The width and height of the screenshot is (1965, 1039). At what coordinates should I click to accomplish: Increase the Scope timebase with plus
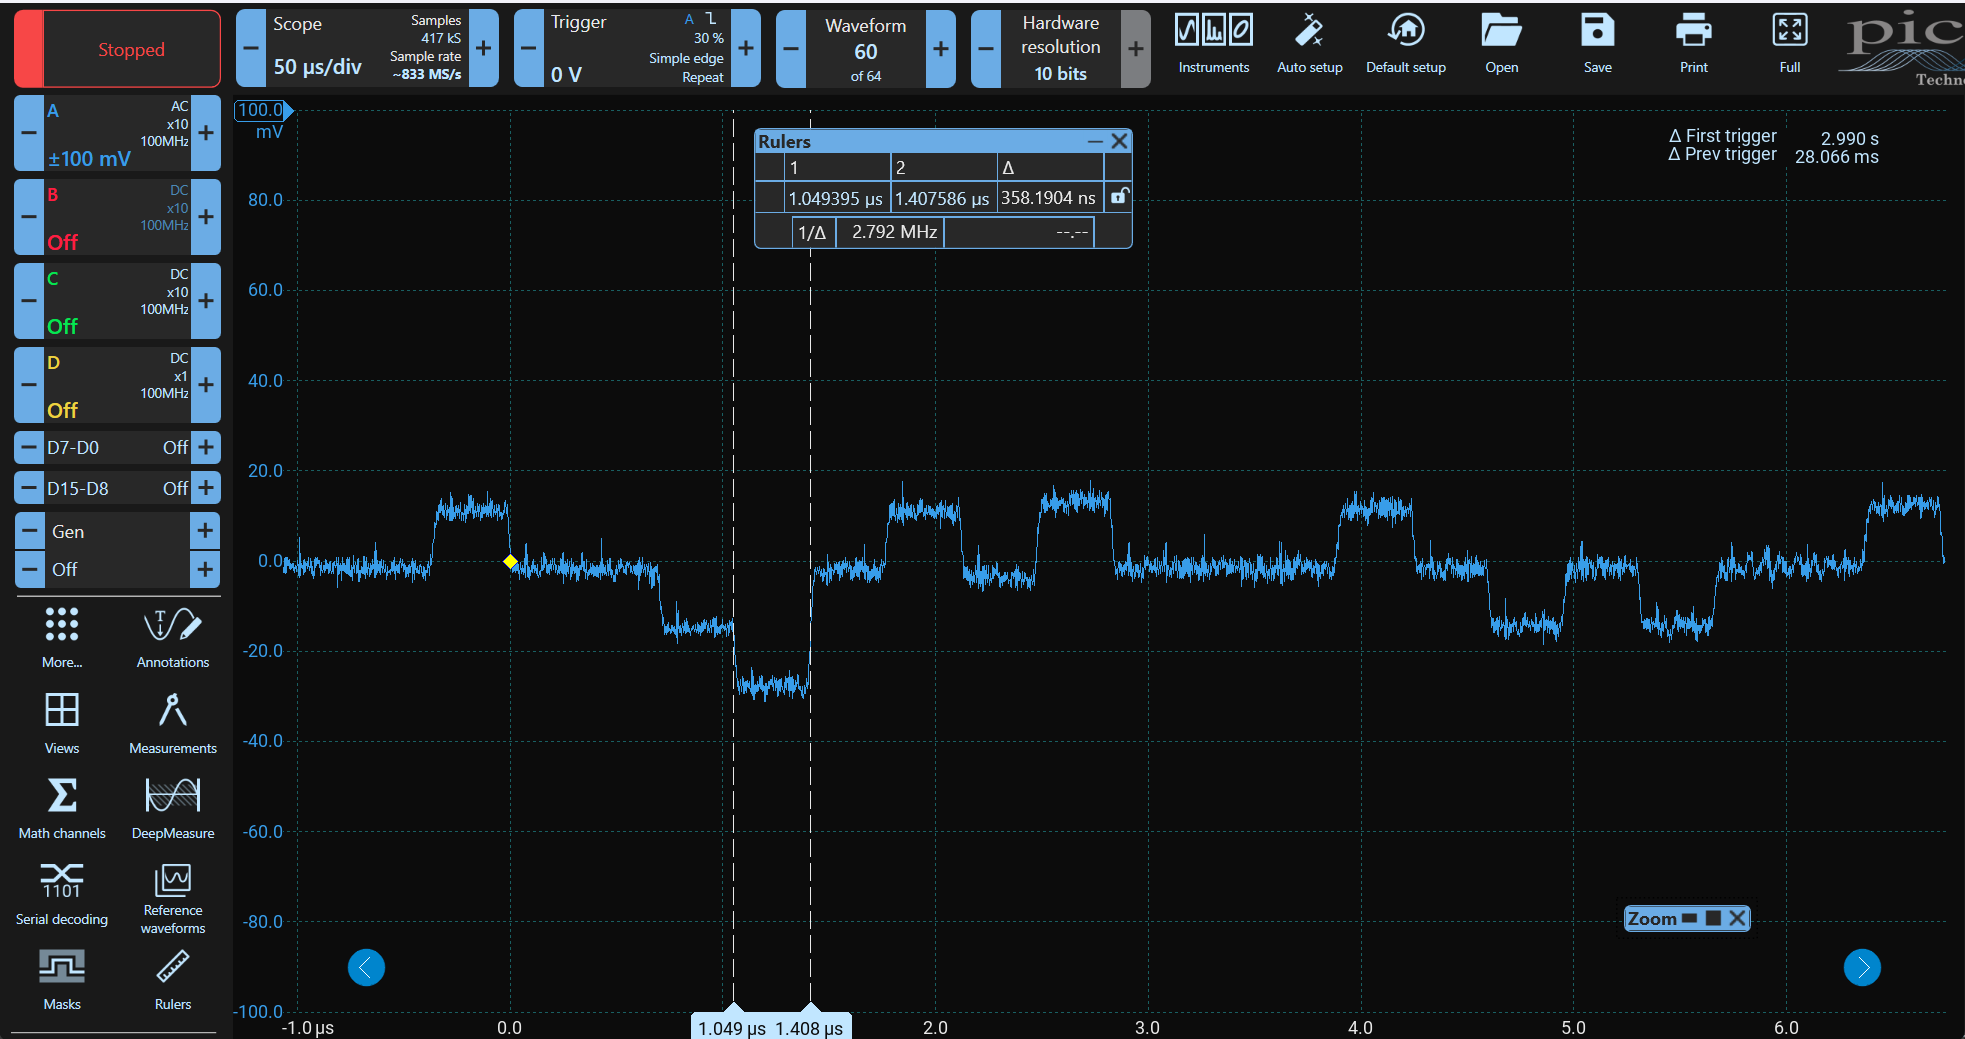[x=484, y=48]
